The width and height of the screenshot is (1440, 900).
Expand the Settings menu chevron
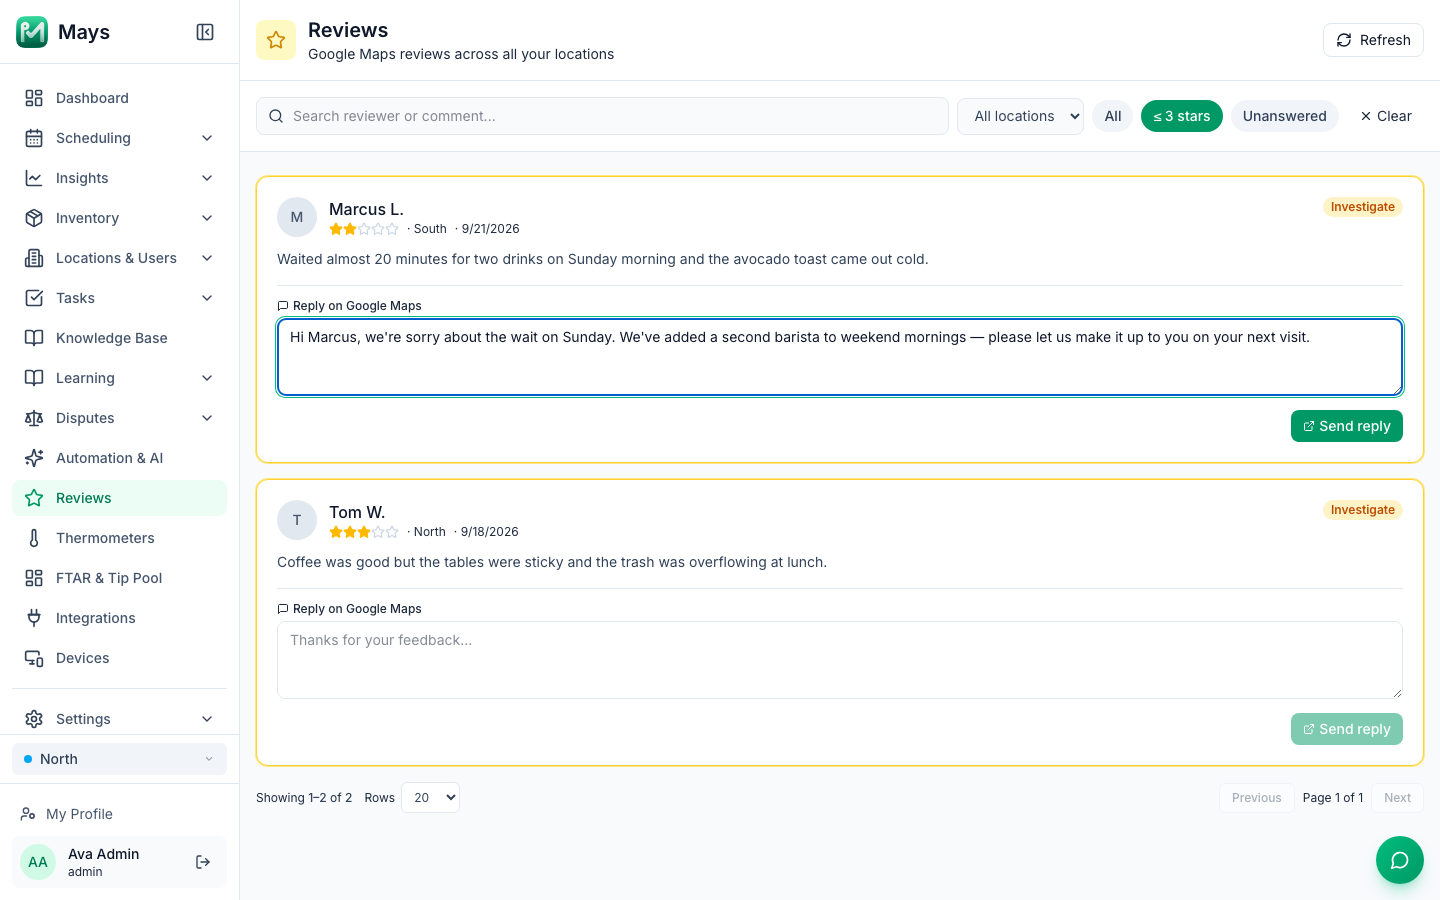tap(207, 719)
